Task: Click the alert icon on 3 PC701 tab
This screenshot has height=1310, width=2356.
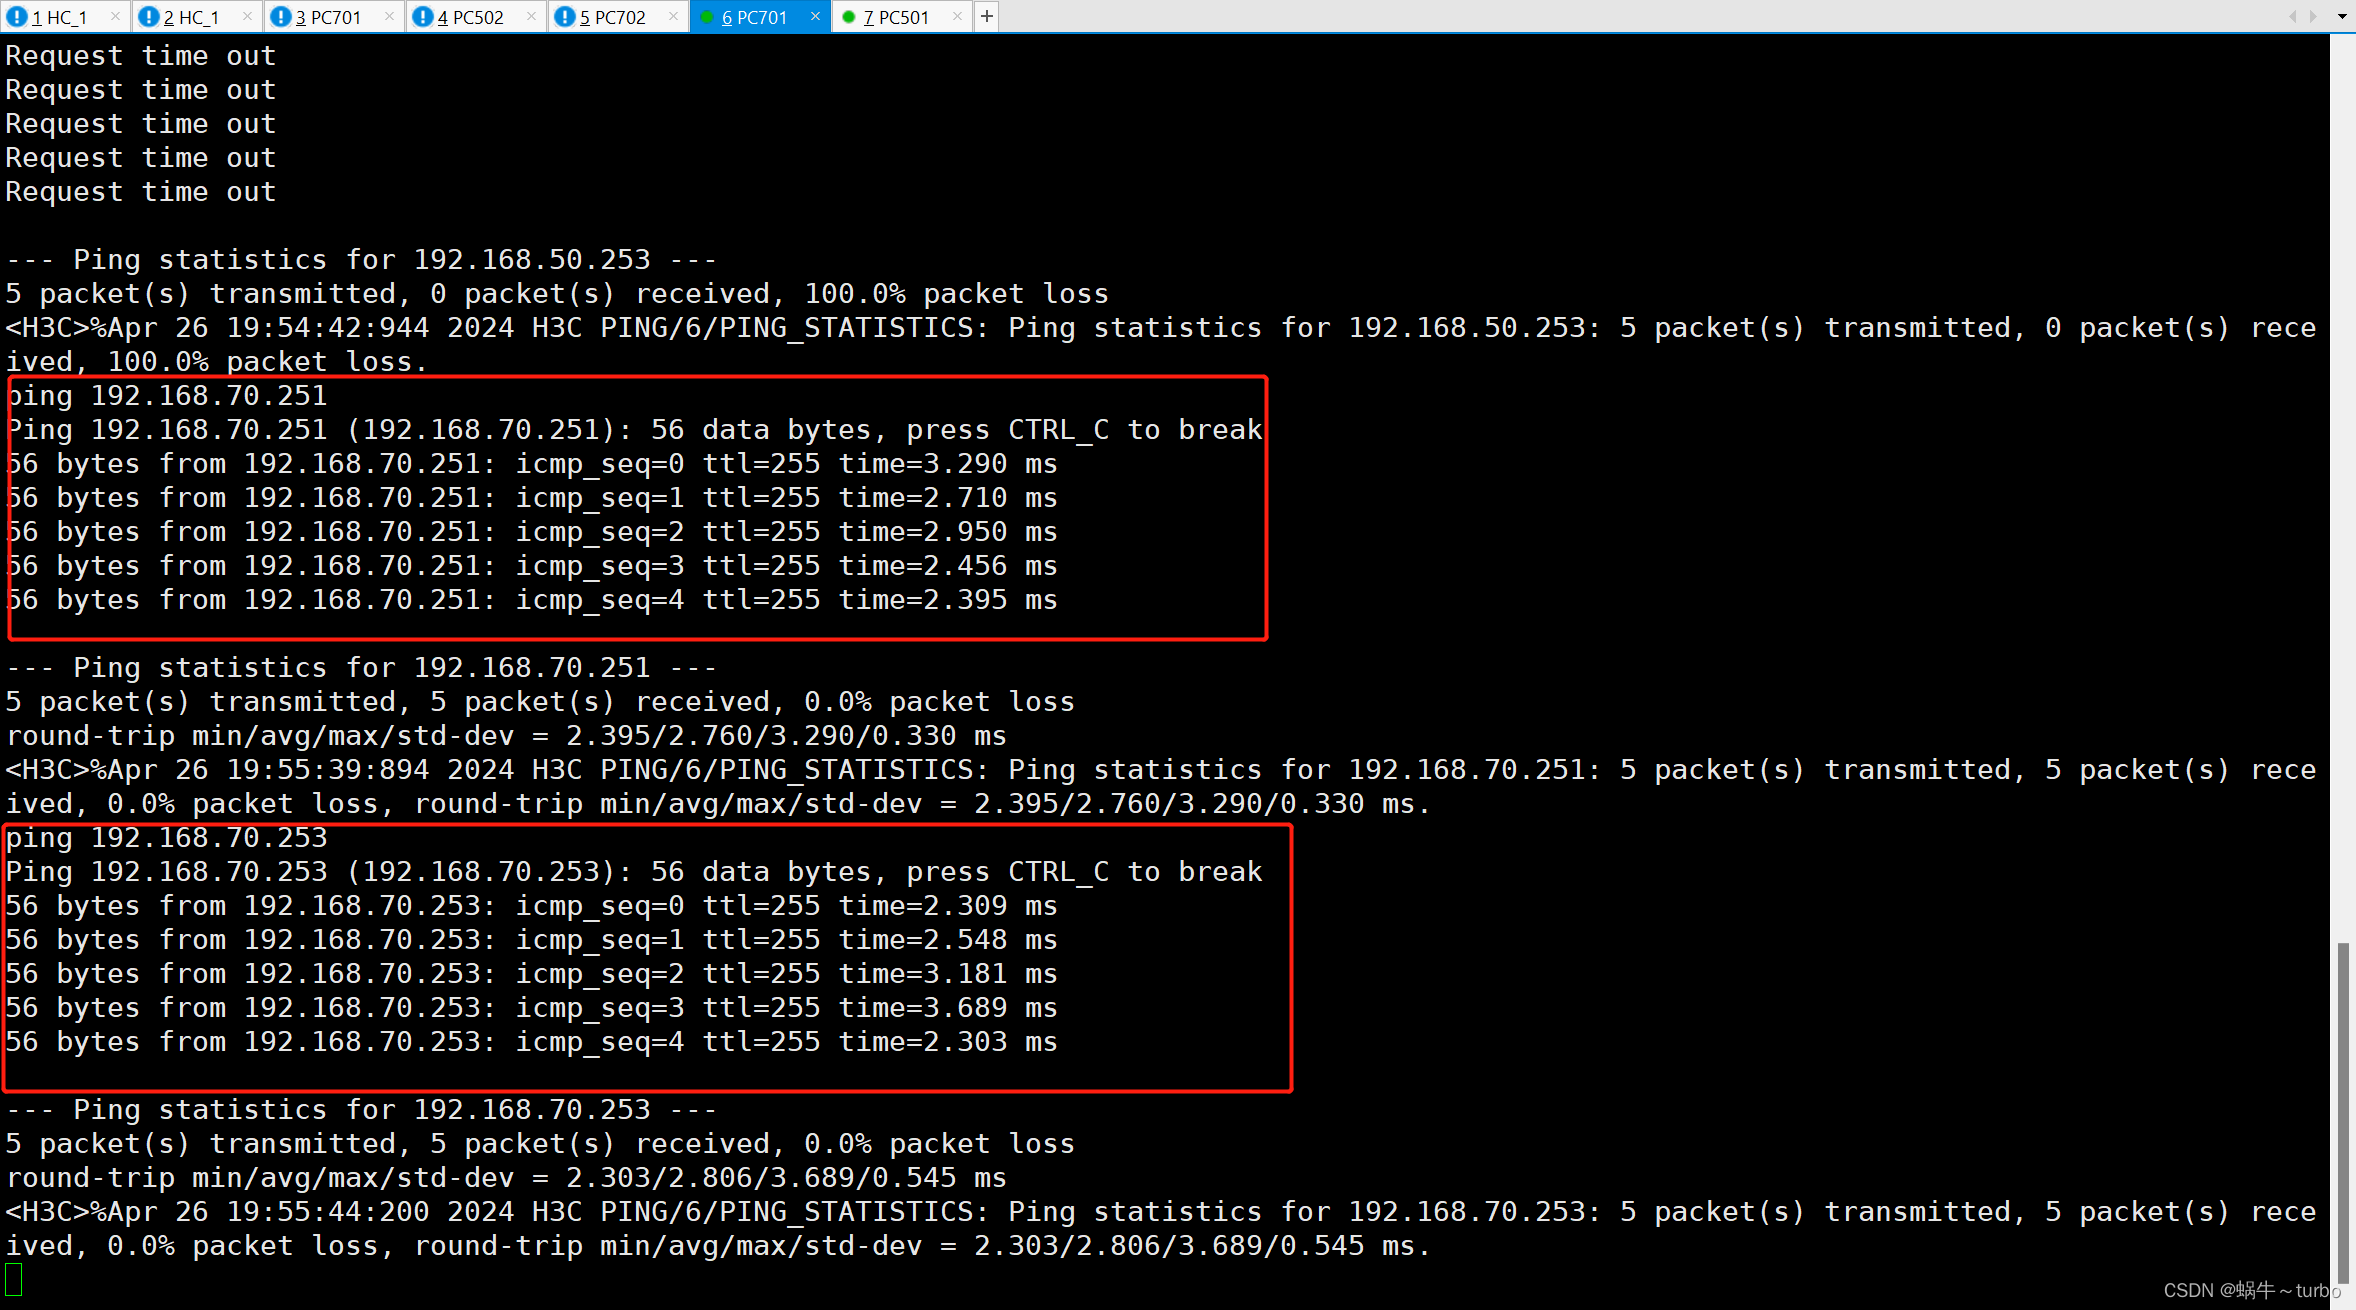Action: [x=281, y=17]
